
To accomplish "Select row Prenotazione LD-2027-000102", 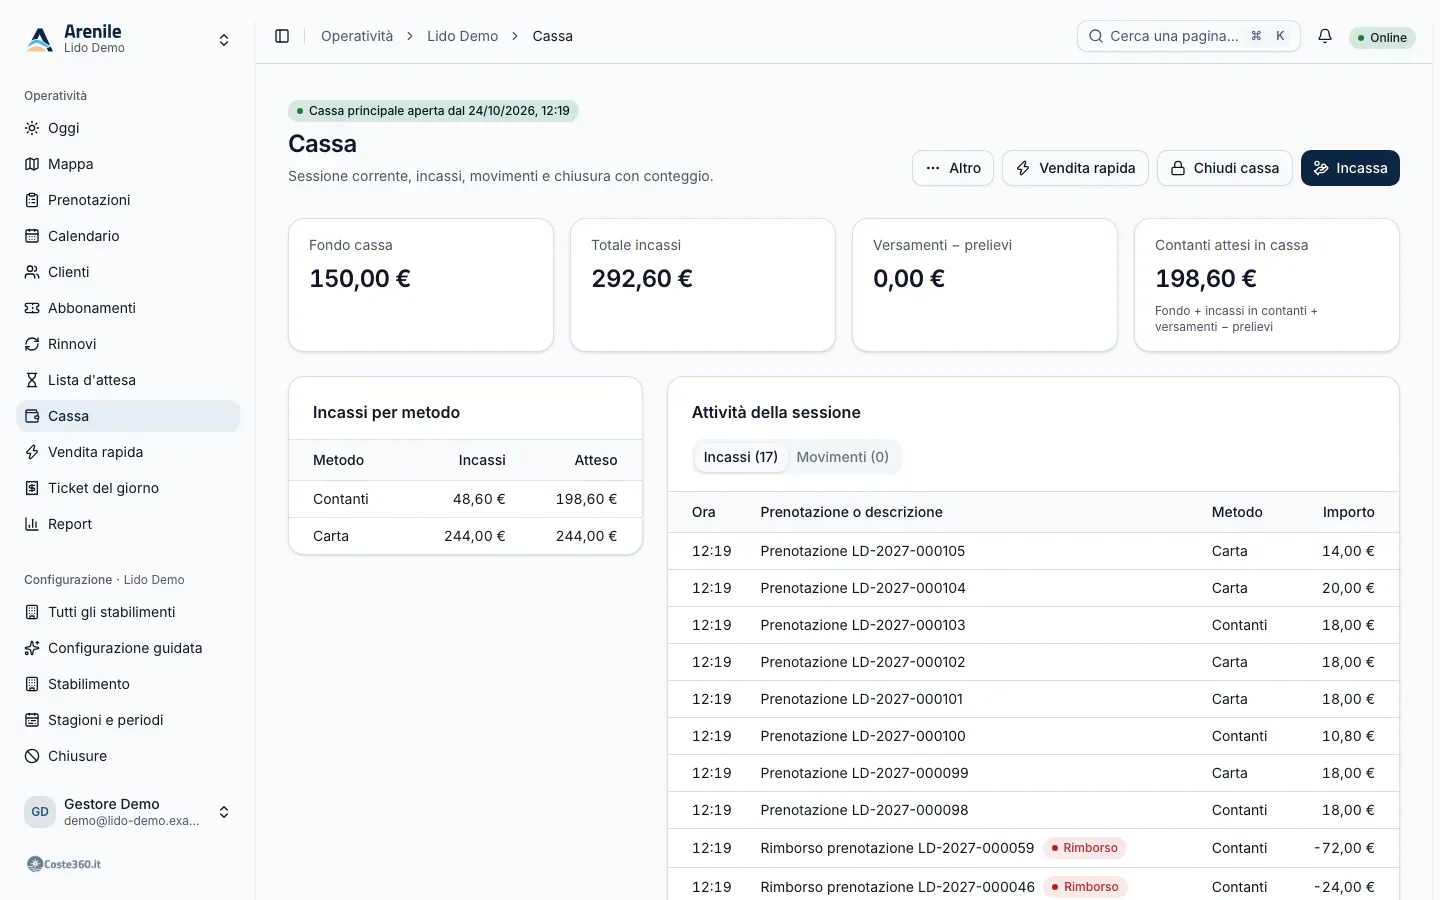I will 1033,662.
